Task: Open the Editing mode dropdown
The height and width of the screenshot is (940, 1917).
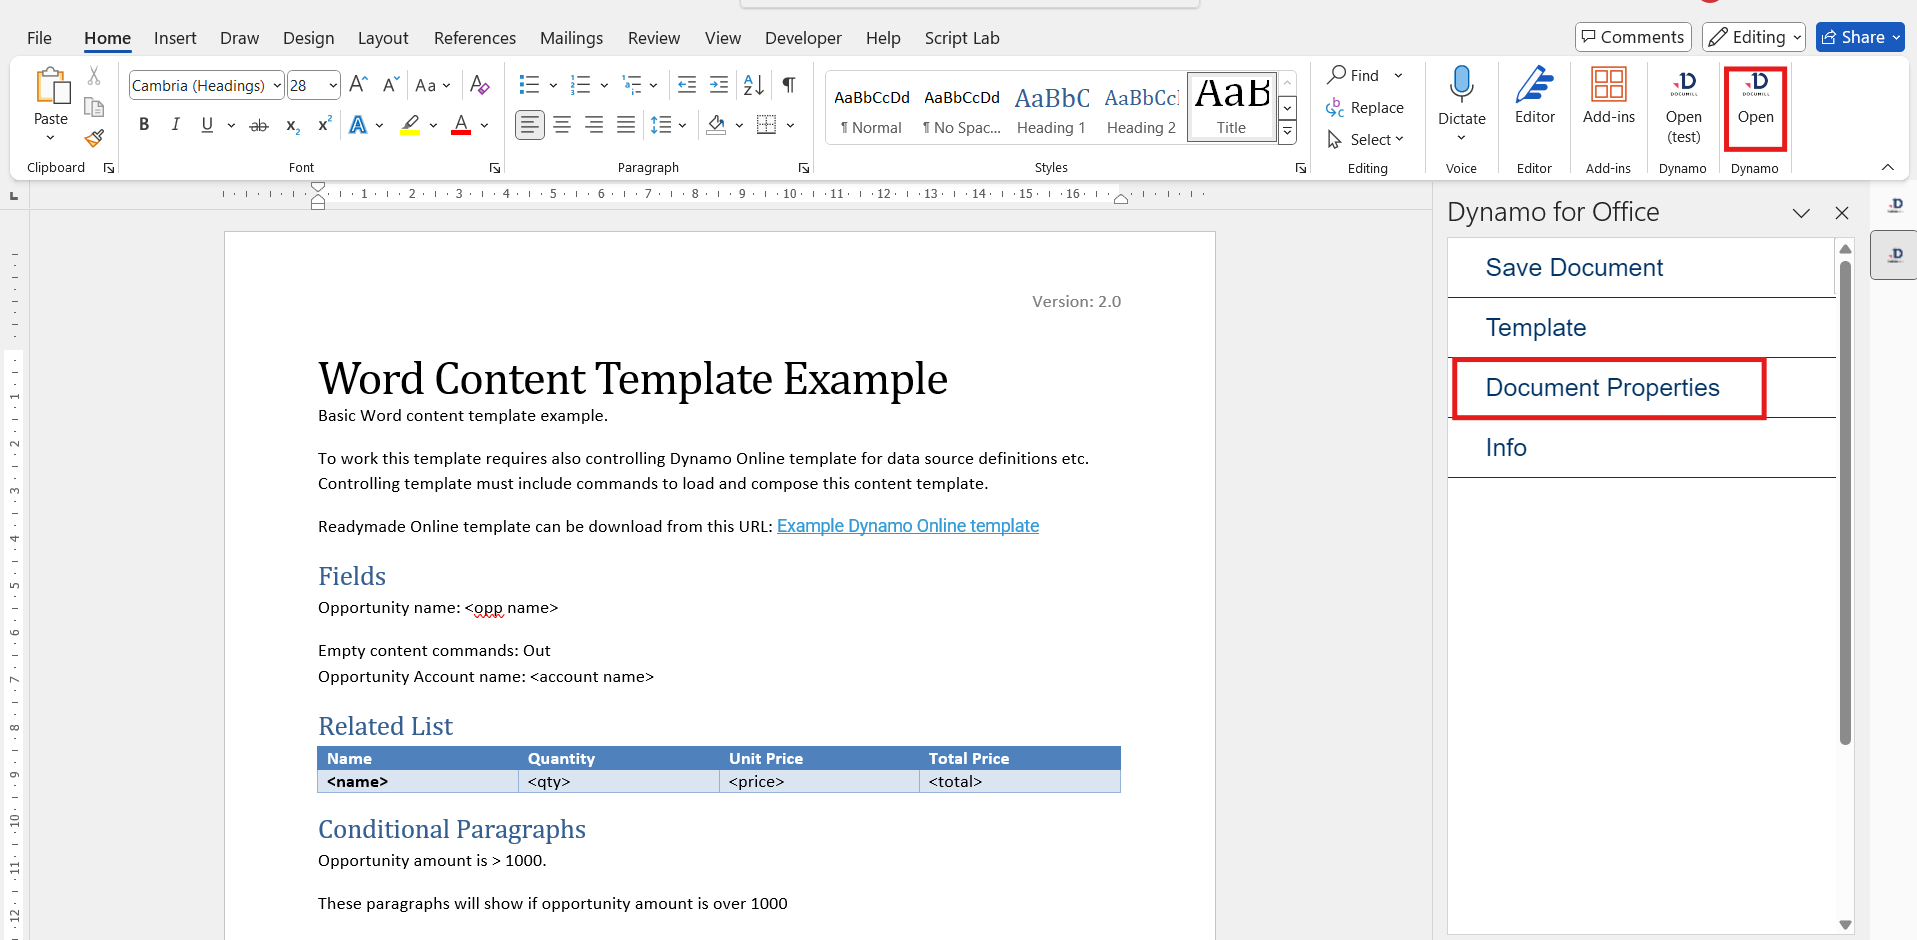Action: (x=1753, y=37)
